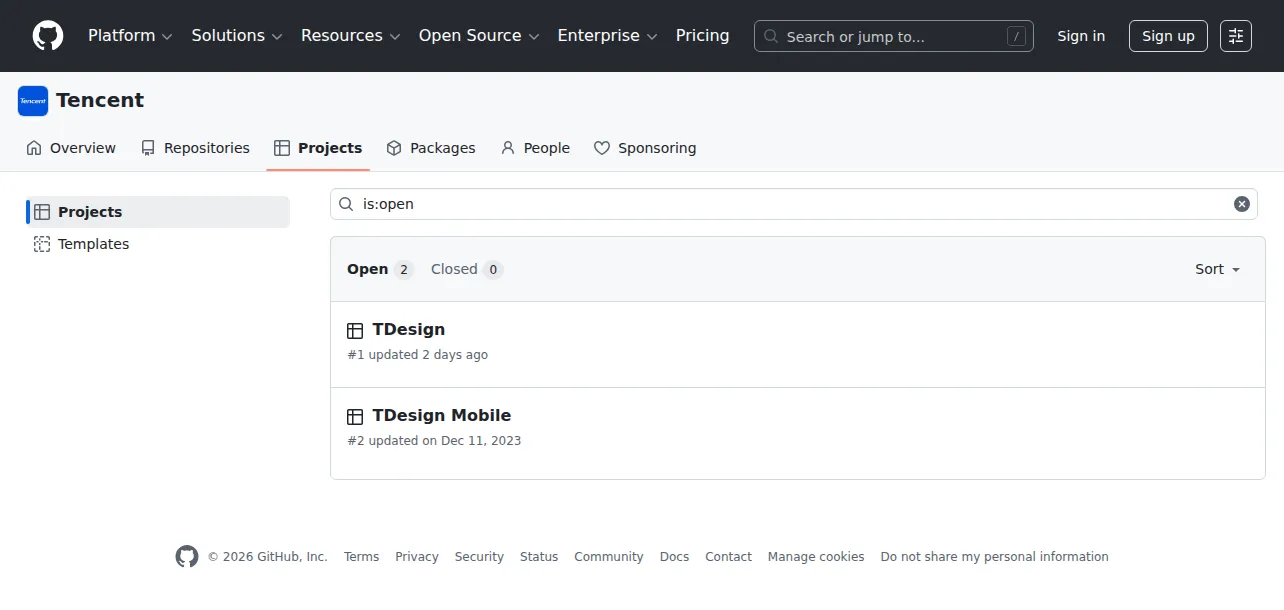Click '#2 updated on Dec 11, 2023' text
This screenshot has width=1284, height=610.
click(x=434, y=441)
